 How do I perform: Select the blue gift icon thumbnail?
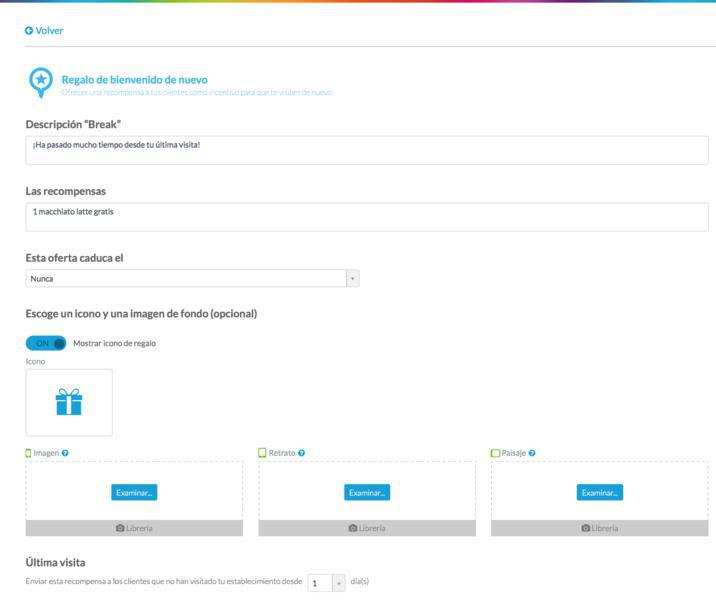pos(69,402)
